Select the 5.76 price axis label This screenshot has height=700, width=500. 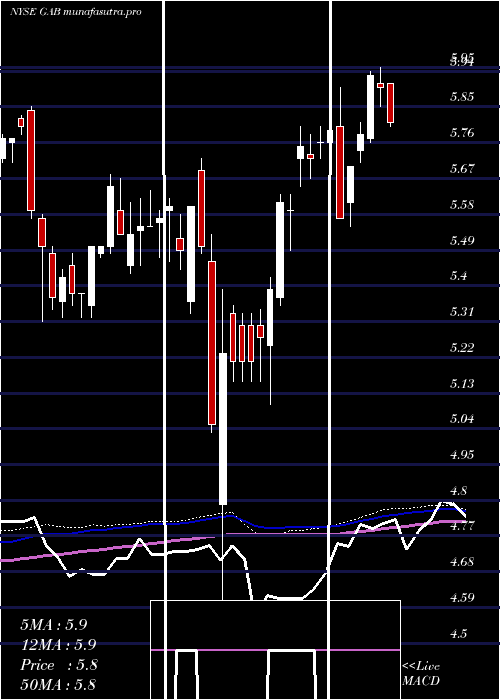pos(462,133)
